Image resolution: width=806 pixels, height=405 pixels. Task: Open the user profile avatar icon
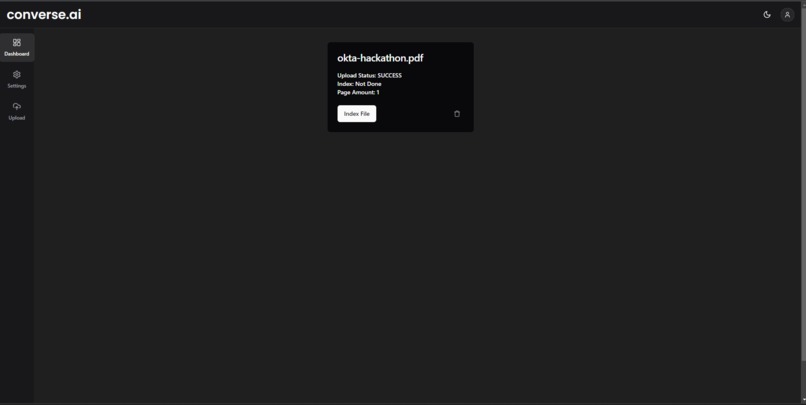(x=787, y=14)
